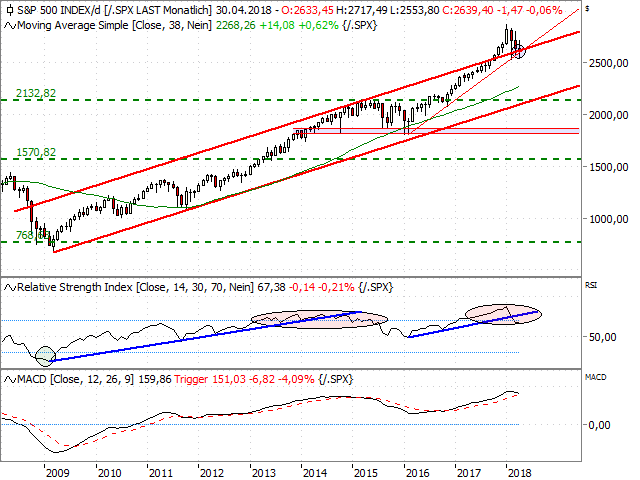Click the Relative Strength Index label
640x480 pixels.
(75, 287)
